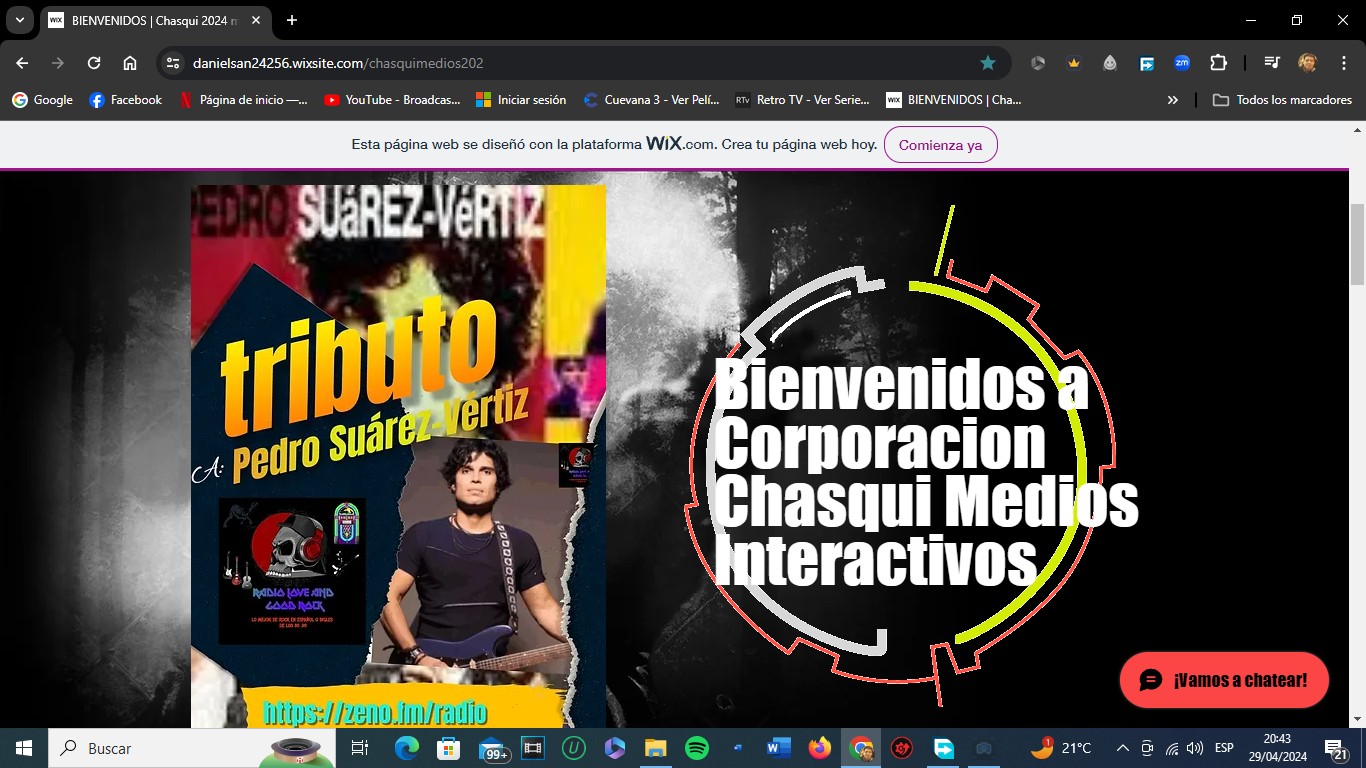1366x768 pixels.
Task: Open the Extensions puzzle menu
Action: [1218, 63]
